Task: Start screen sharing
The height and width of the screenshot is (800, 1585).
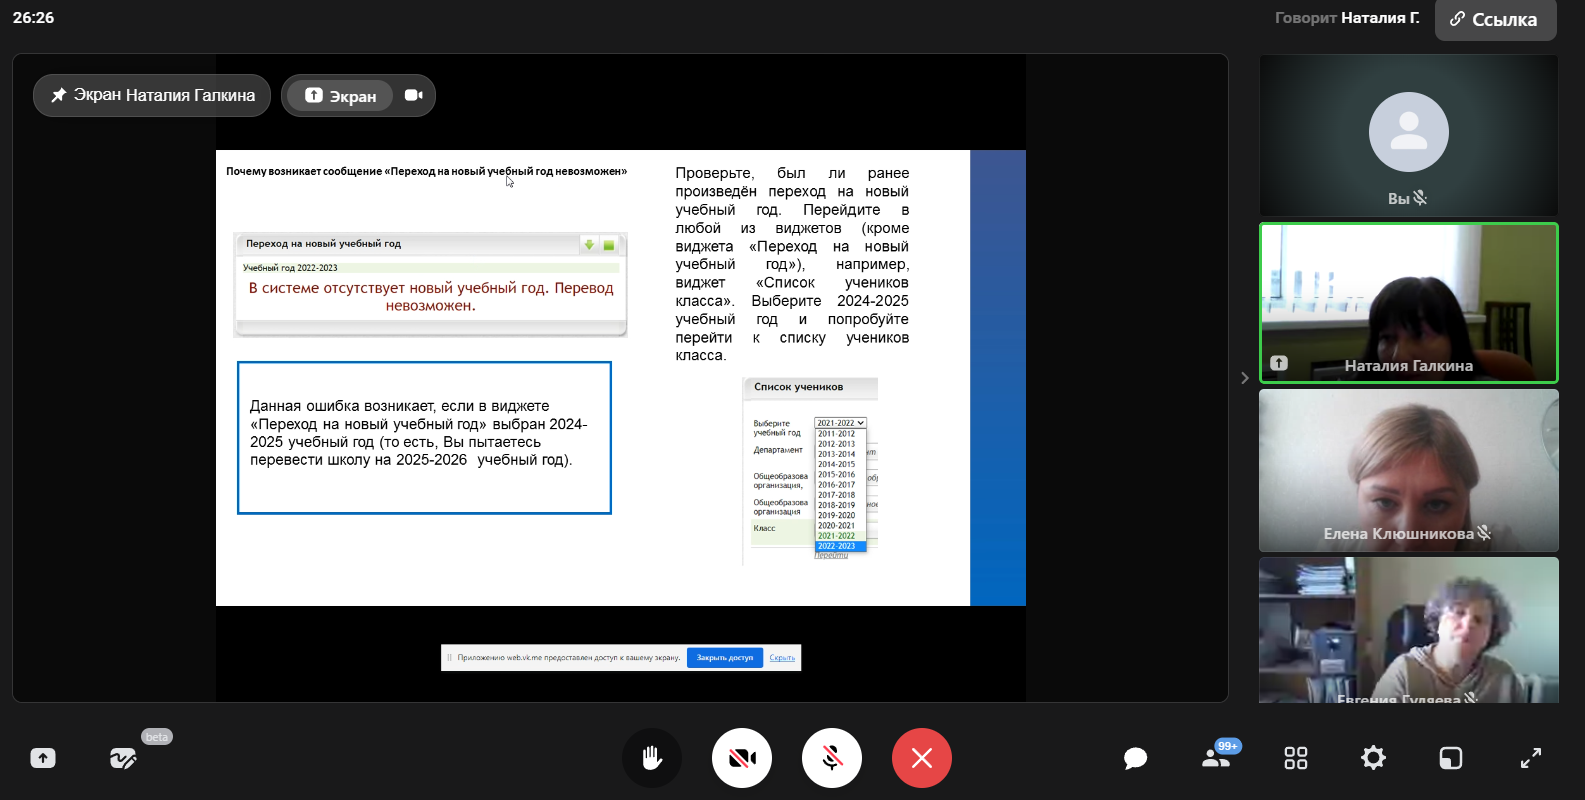Action: (x=43, y=758)
